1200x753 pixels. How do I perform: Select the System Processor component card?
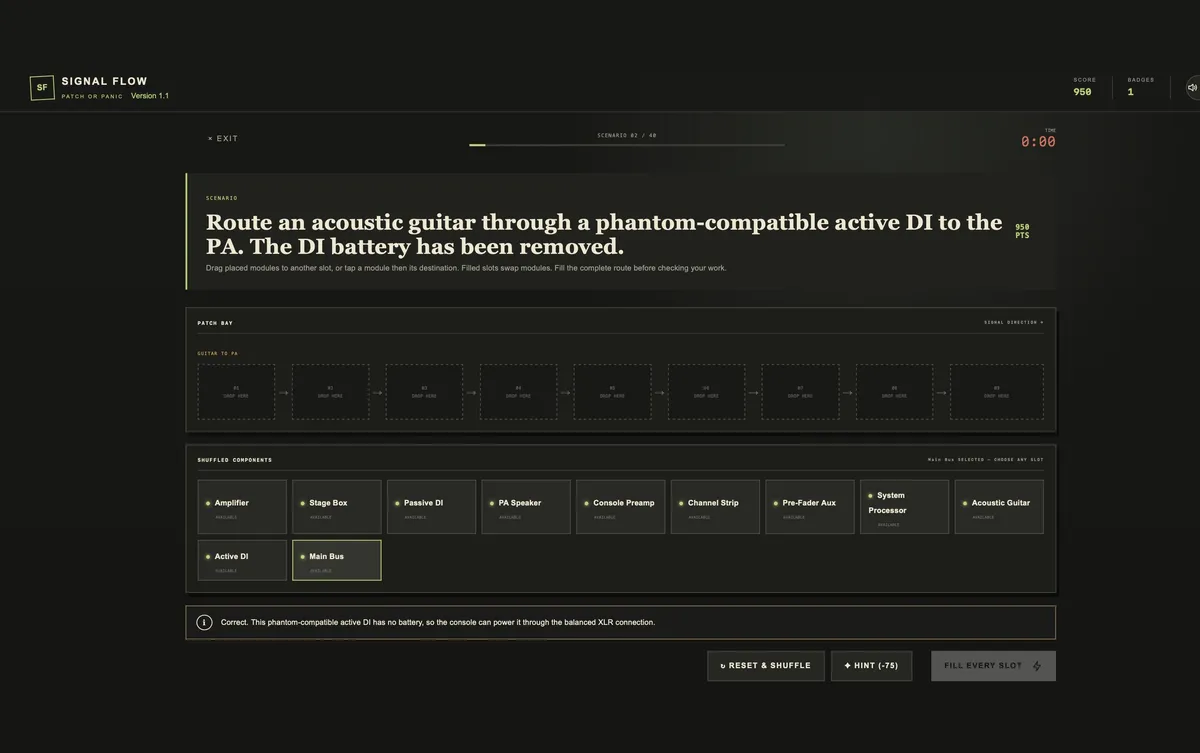904,507
